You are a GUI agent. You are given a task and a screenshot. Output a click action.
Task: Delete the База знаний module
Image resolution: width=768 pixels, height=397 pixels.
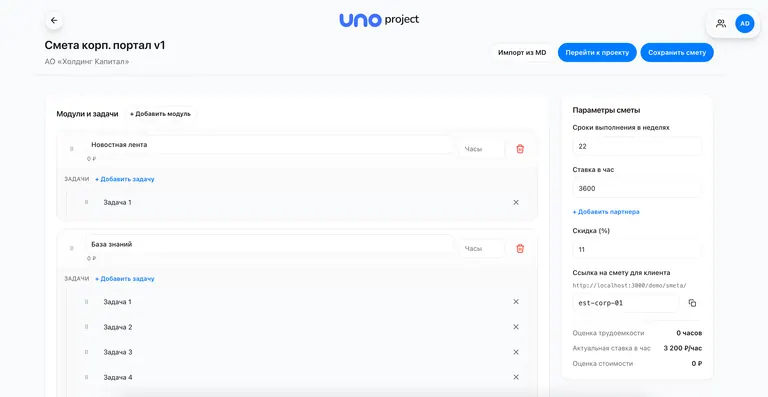pos(520,249)
